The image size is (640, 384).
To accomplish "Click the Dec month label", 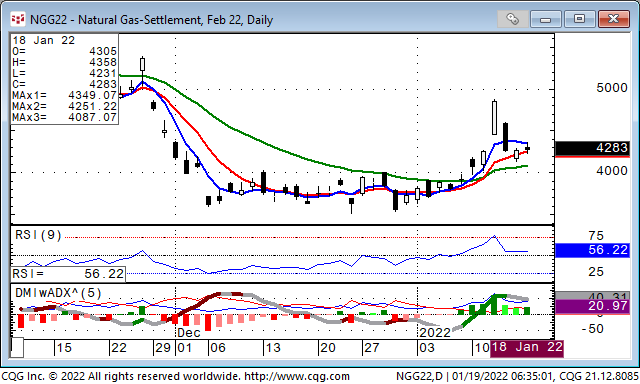I will (189, 333).
